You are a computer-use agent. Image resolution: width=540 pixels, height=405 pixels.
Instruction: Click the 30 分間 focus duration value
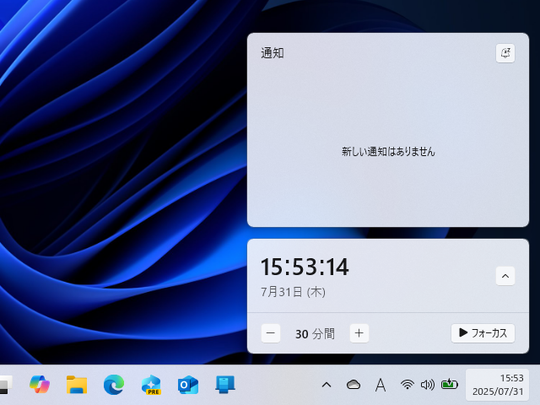(315, 333)
